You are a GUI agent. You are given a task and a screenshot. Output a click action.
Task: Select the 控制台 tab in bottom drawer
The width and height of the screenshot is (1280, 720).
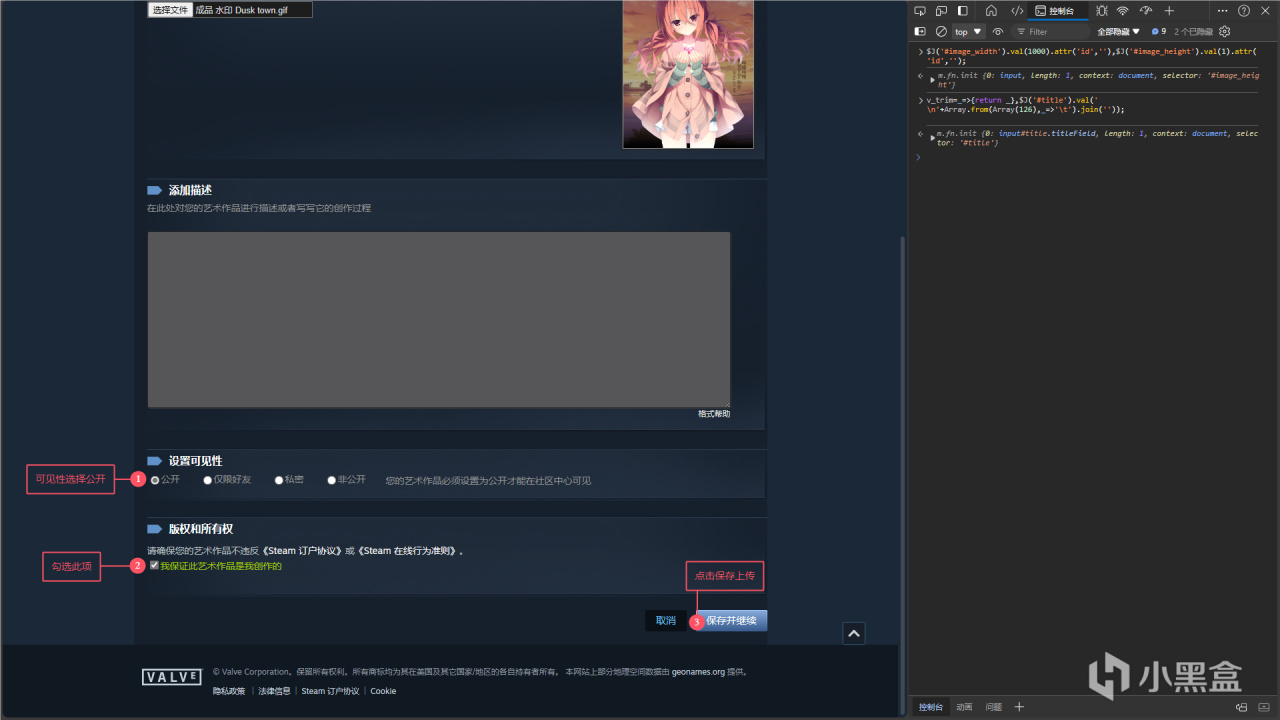pyautogui.click(x=930, y=707)
